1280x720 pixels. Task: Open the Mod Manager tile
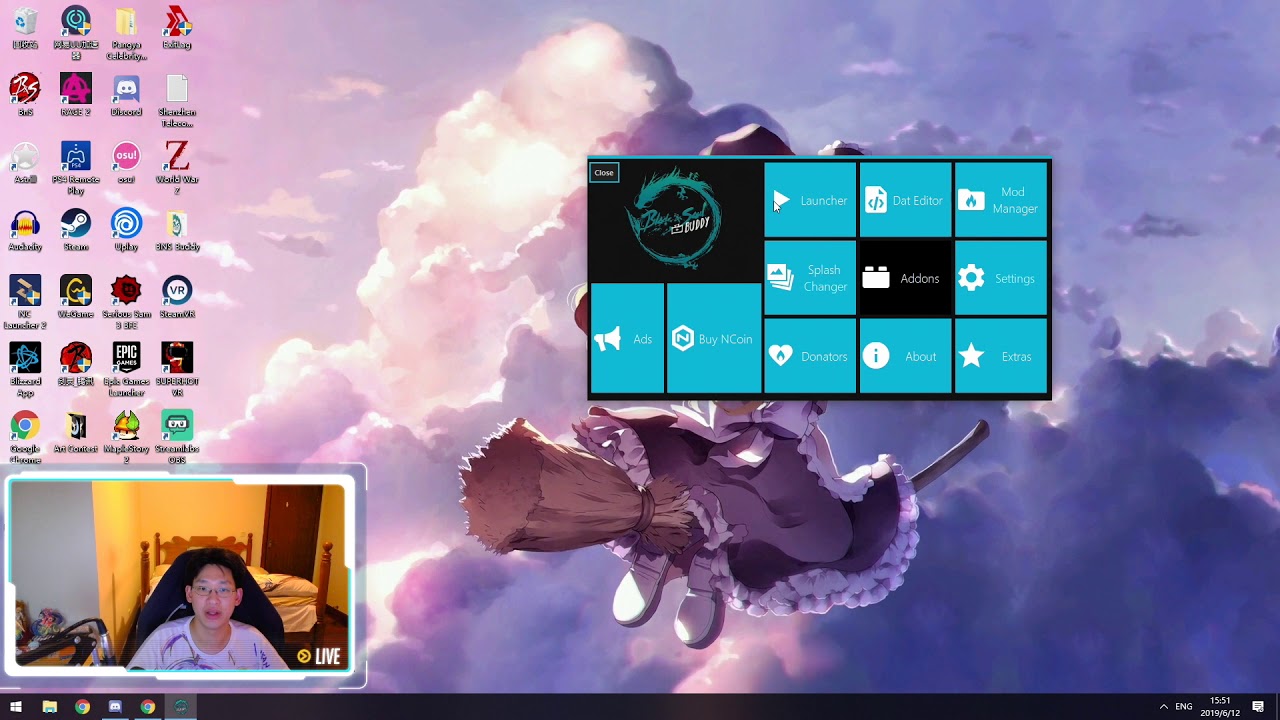(x=1001, y=201)
